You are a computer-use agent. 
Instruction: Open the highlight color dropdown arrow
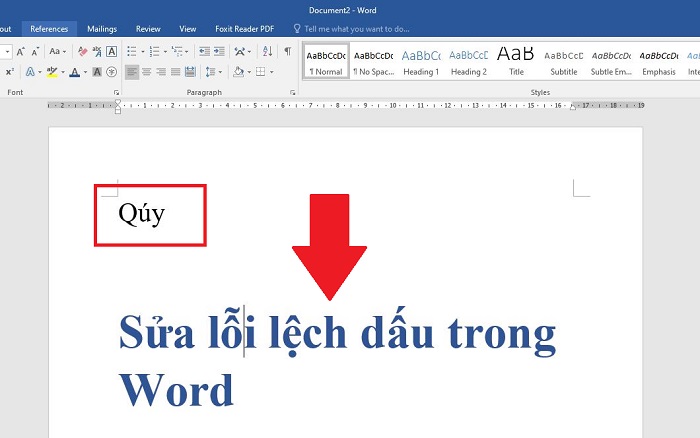pos(62,72)
